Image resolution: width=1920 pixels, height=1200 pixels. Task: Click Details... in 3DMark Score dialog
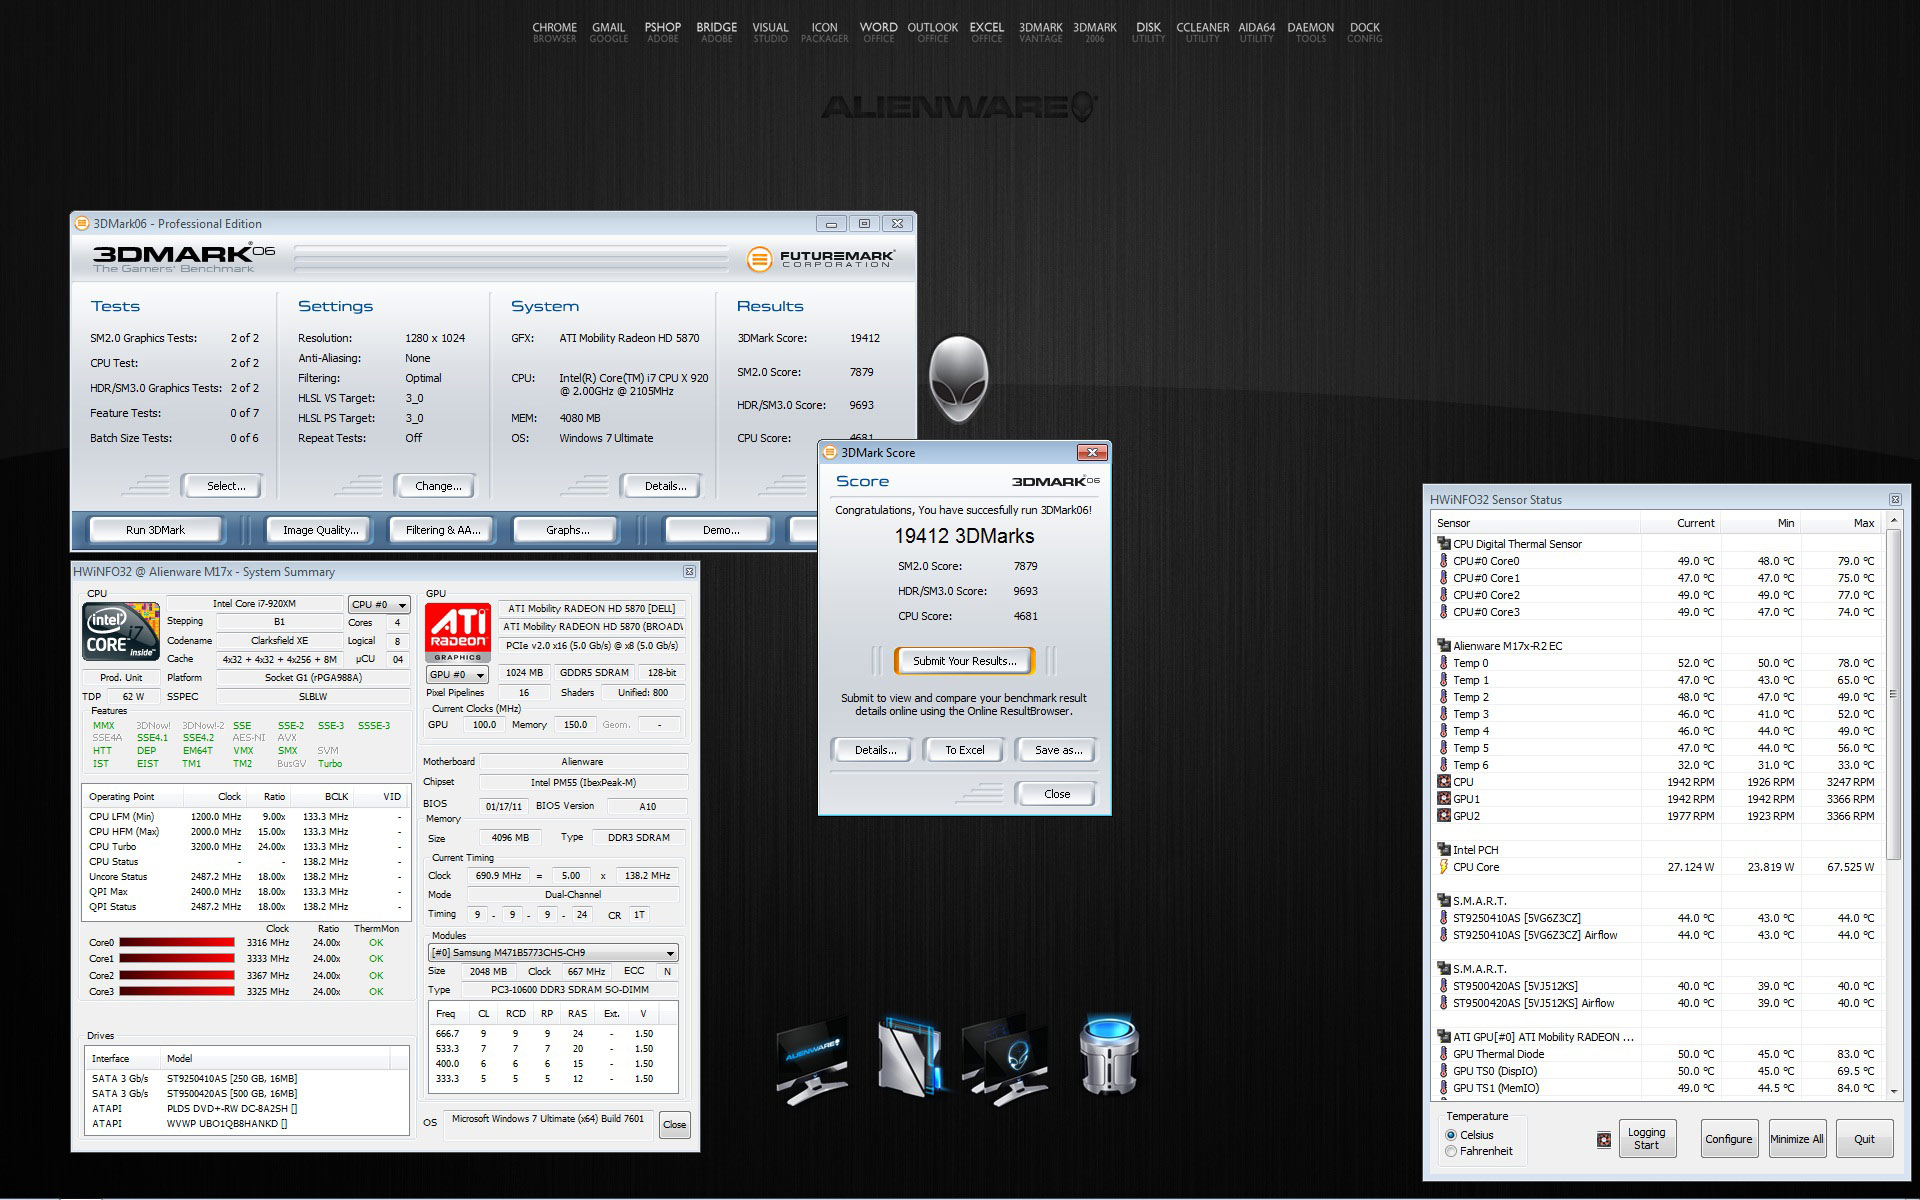click(x=872, y=750)
